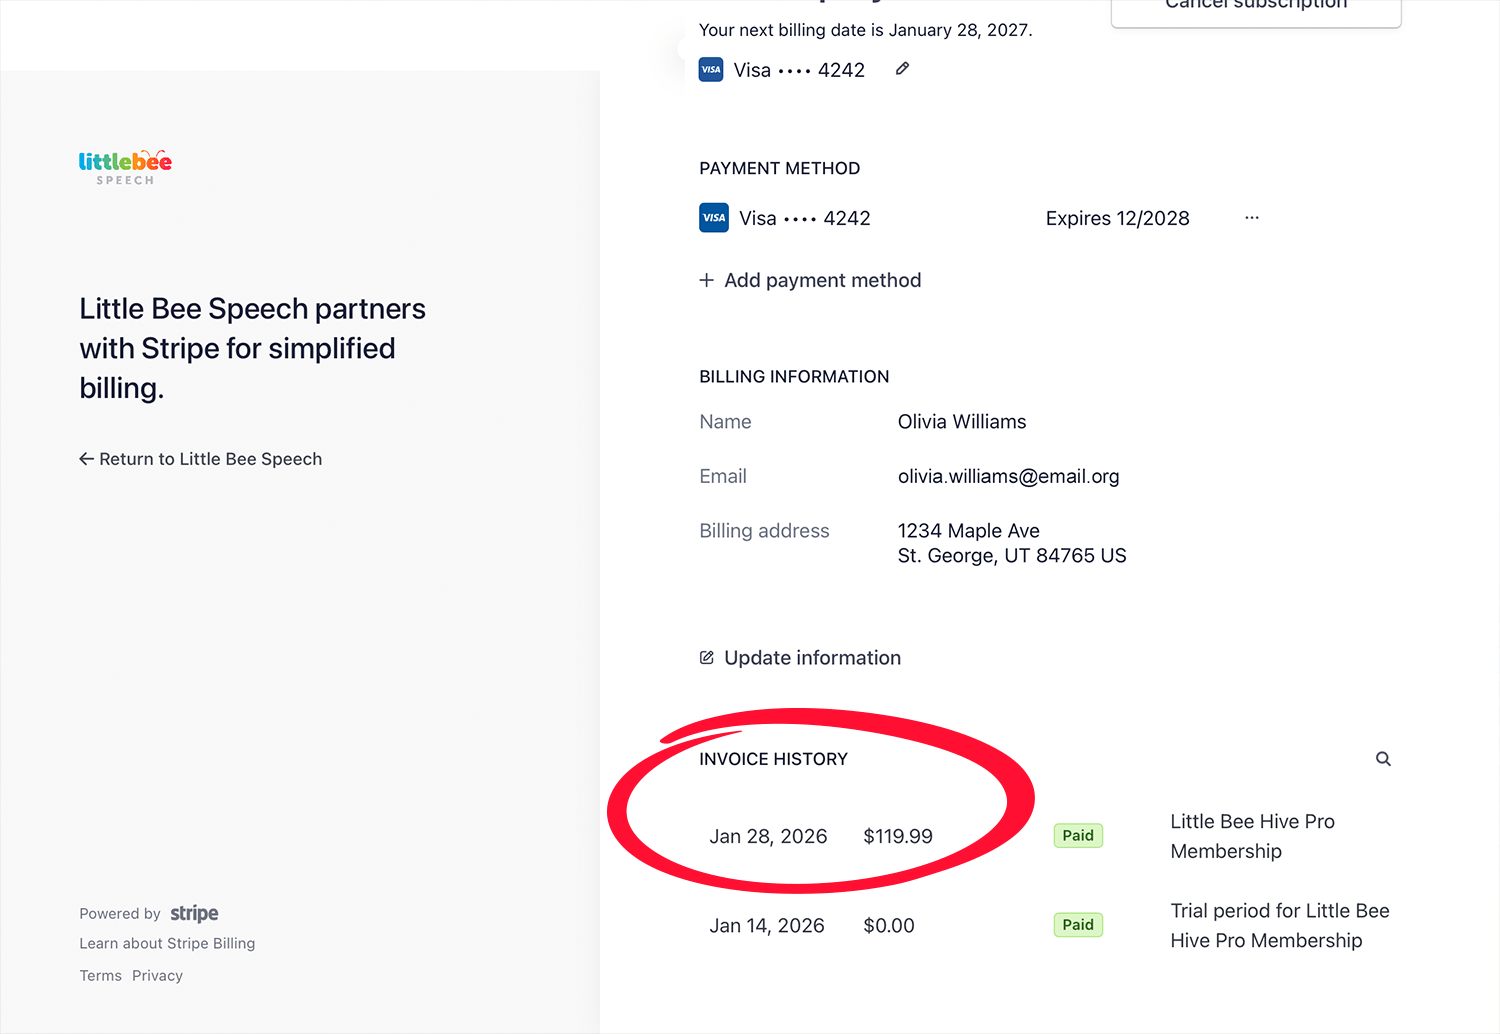Image resolution: width=1500 pixels, height=1034 pixels.
Task: Open the Terms link
Action: [x=100, y=976]
